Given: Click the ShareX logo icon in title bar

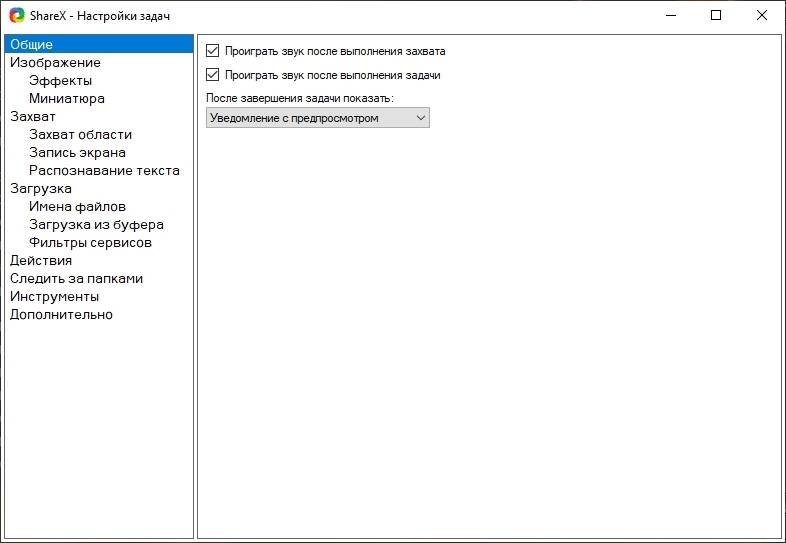Looking at the screenshot, I should 17,16.
